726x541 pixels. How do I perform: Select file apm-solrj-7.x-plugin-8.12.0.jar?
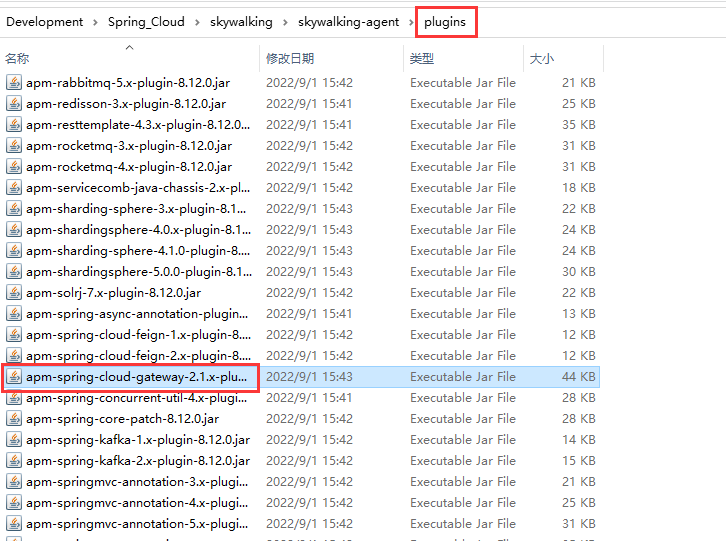tap(113, 292)
